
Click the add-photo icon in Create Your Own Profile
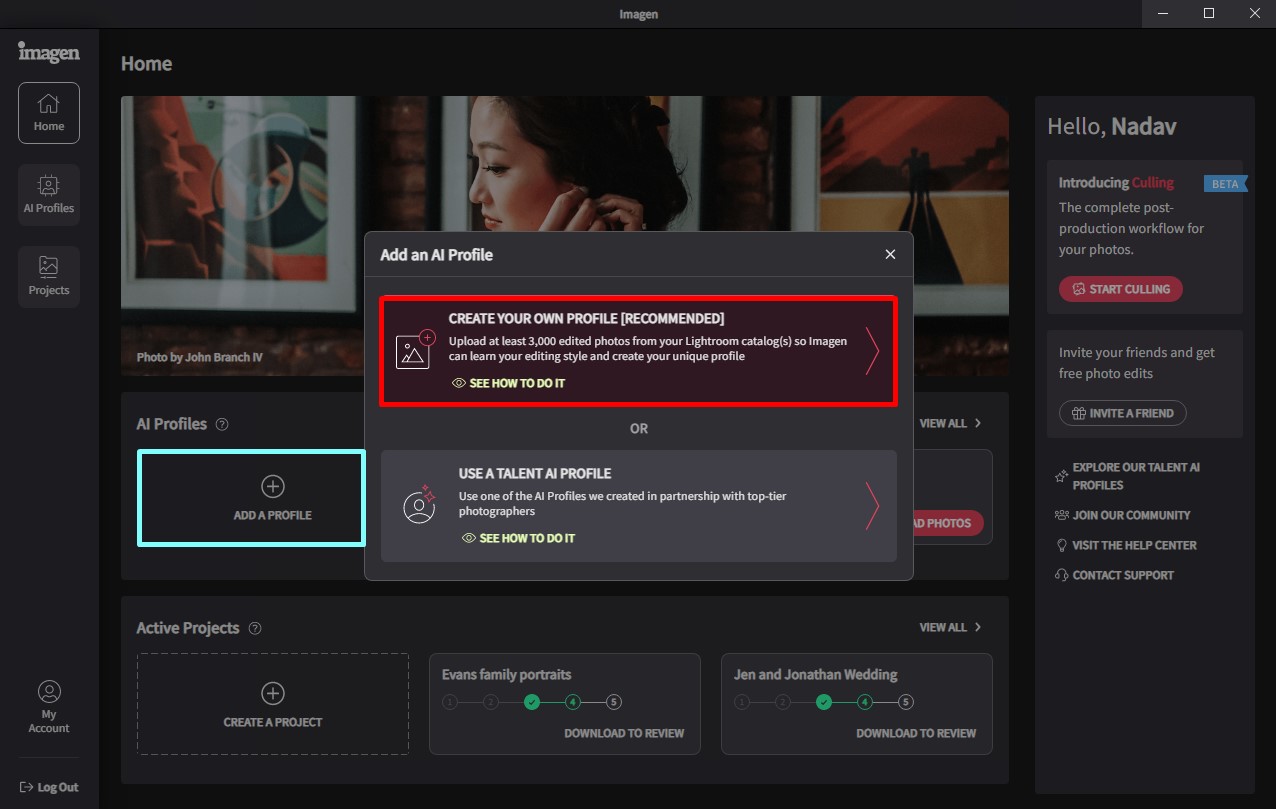(x=416, y=348)
